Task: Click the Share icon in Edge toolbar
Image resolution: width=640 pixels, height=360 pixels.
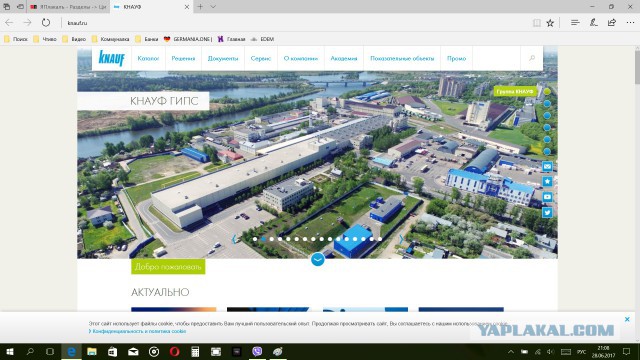Action: [611, 23]
